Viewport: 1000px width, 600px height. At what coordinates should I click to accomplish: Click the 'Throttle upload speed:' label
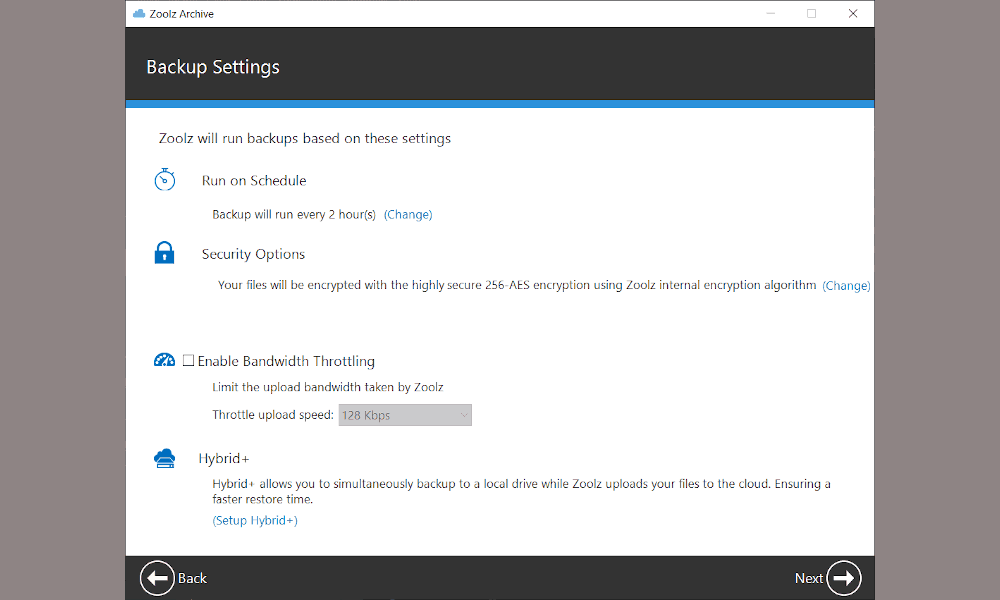[273, 414]
